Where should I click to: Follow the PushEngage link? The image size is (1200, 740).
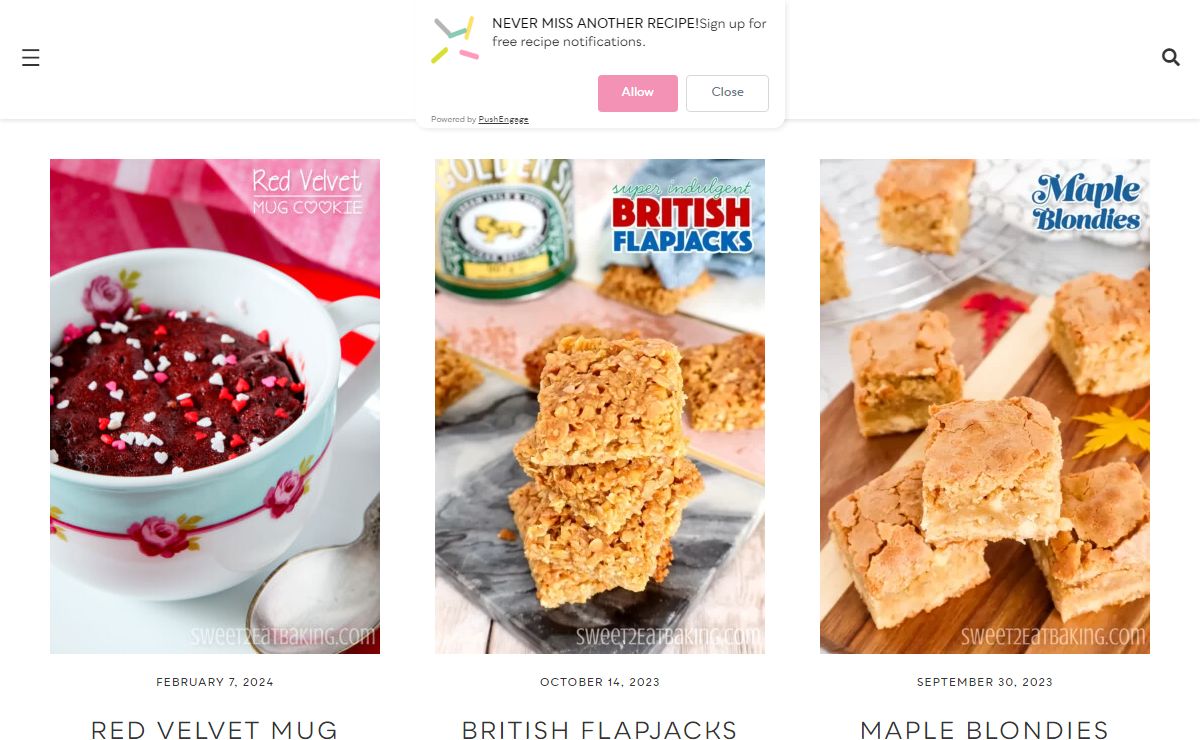point(503,120)
